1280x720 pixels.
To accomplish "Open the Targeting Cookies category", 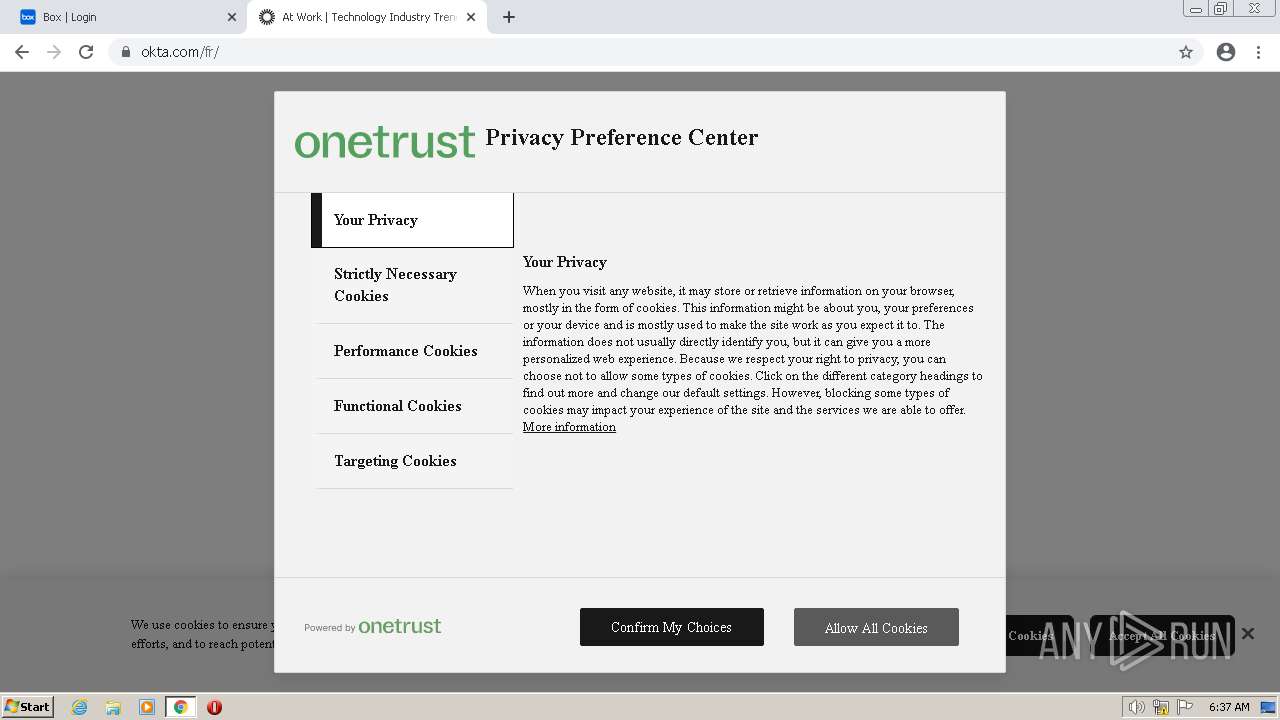I will click(x=414, y=461).
